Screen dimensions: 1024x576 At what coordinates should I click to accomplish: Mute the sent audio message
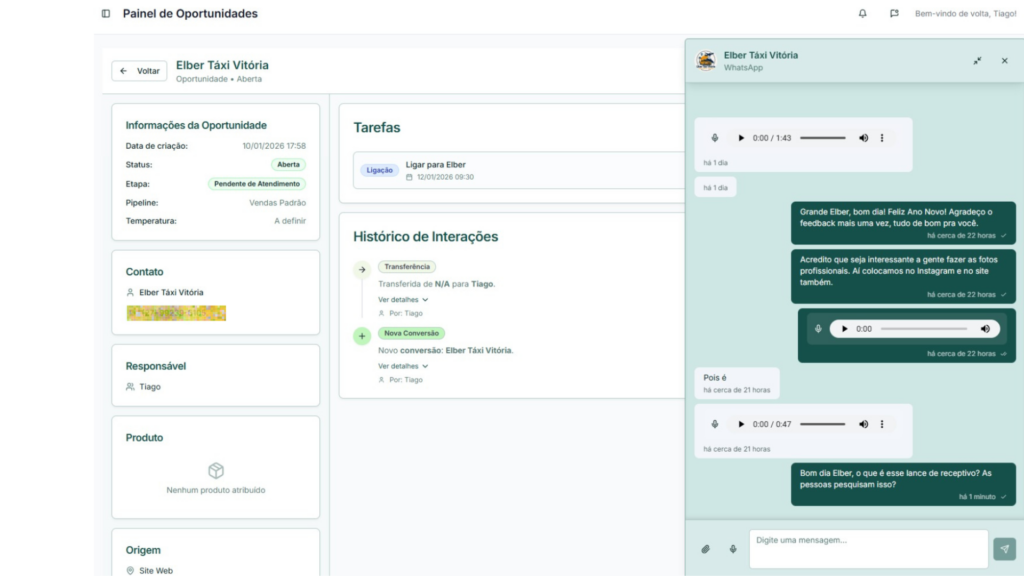click(985, 329)
